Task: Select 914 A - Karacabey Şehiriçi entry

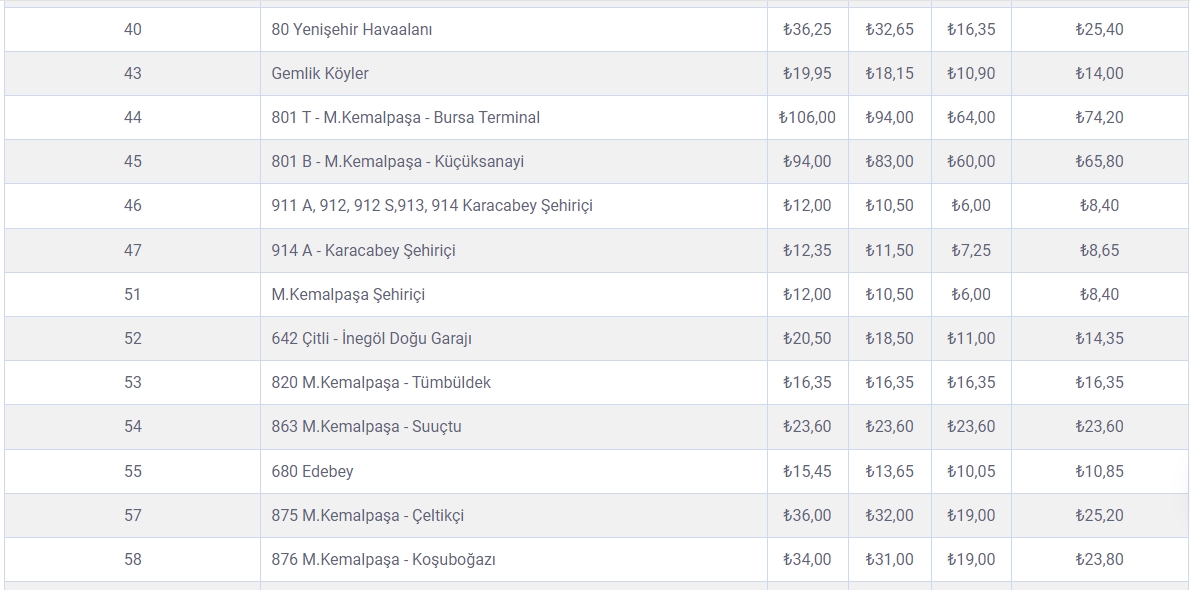Action: coord(364,251)
